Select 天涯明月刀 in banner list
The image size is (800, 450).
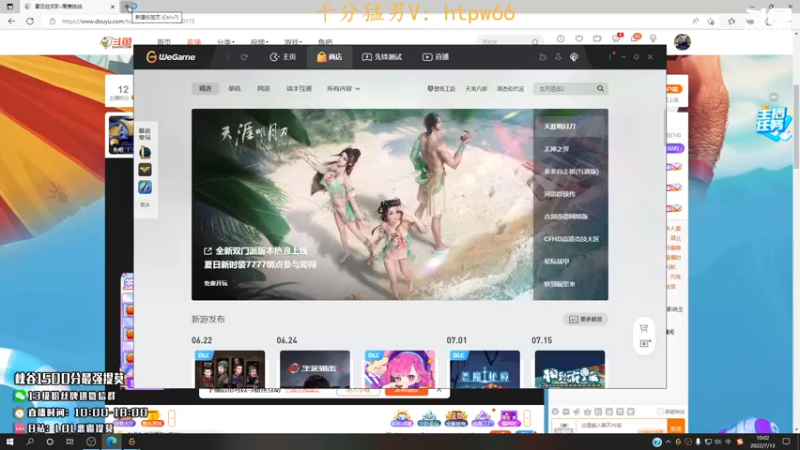560,126
